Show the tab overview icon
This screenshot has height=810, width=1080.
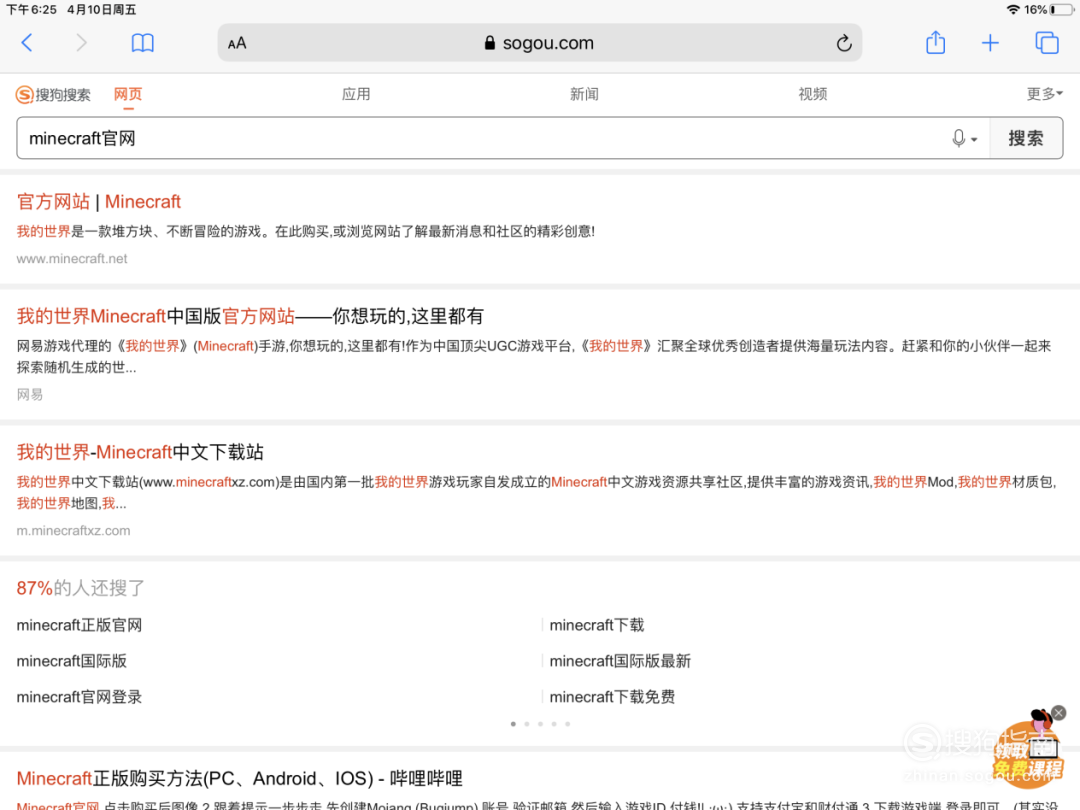[x=1047, y=43]
